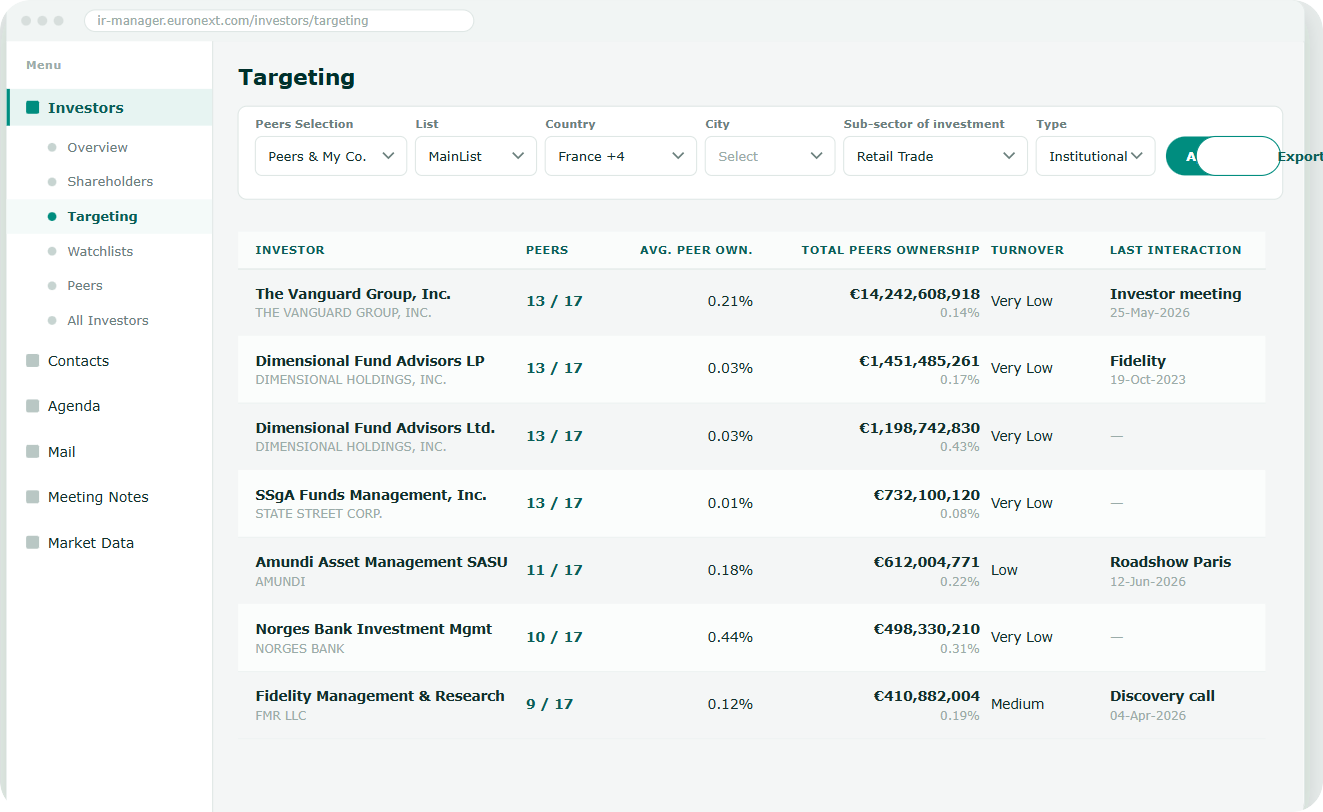Screen dimensions: 1323x812
Task: Open SSgA Funds Management, Inc. investor
Action: click(x=371, y=495)
